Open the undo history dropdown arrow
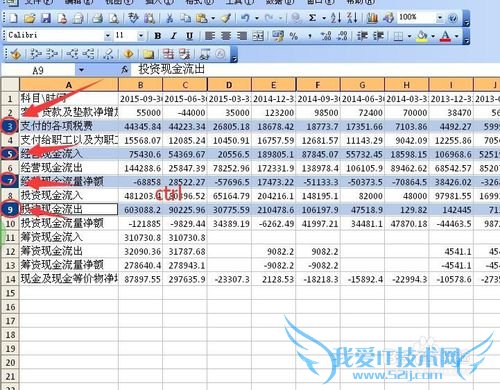 click(257, 18)
